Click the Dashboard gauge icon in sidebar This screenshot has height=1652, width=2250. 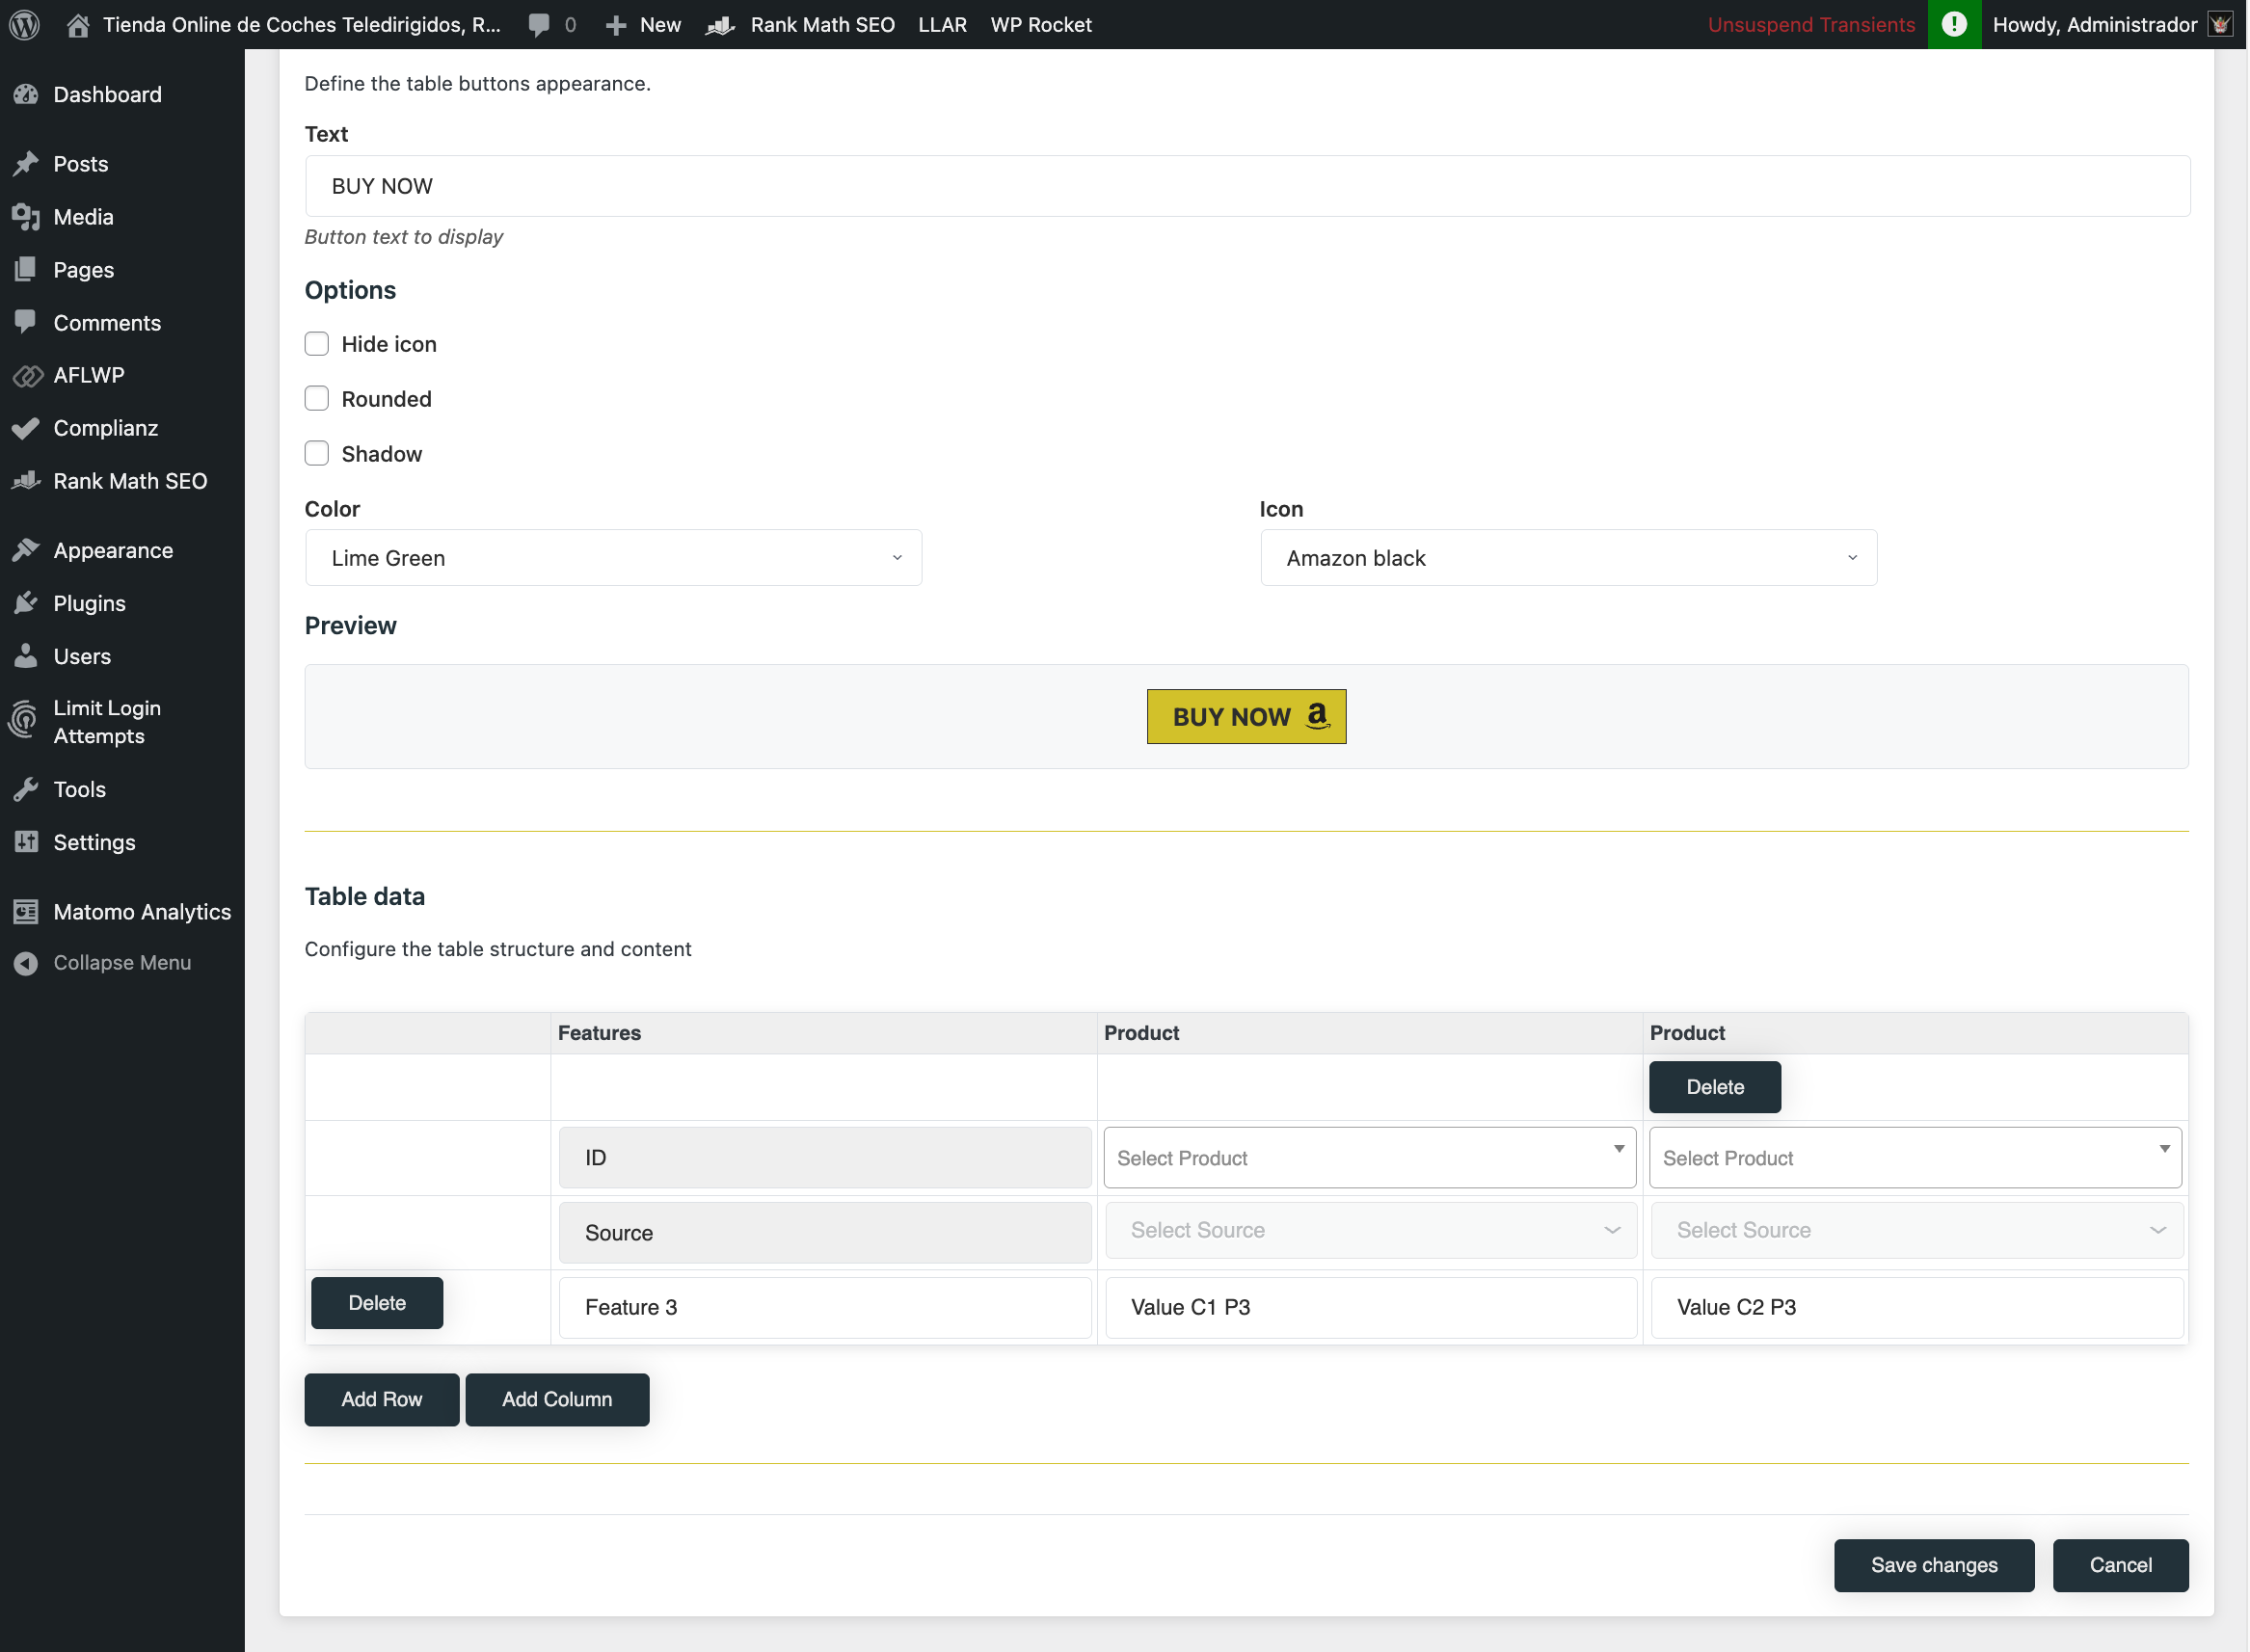26,94
